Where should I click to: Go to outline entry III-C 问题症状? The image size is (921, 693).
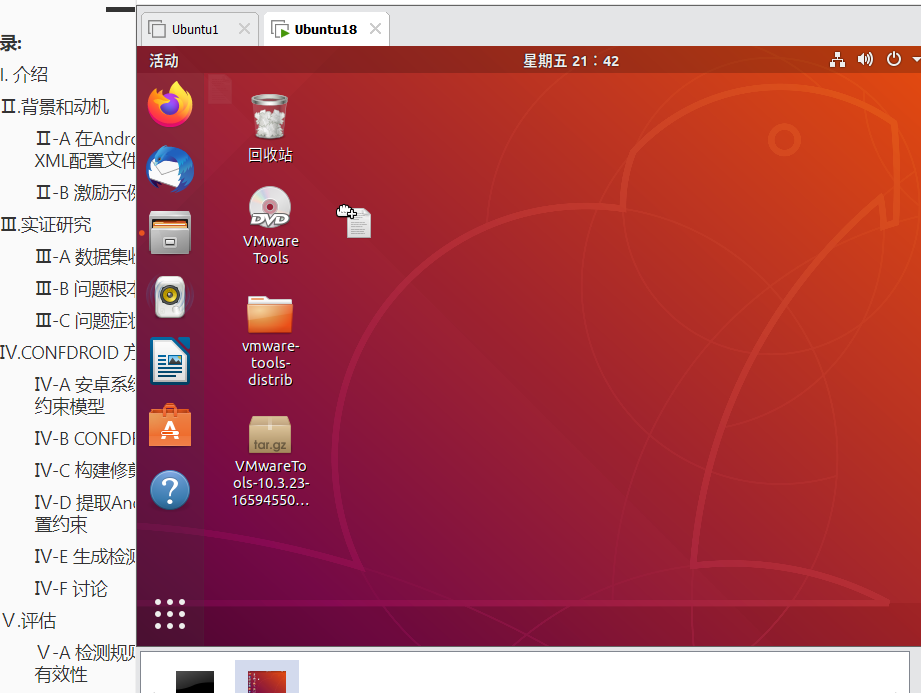pyautogui.click(x=86, y=321)
